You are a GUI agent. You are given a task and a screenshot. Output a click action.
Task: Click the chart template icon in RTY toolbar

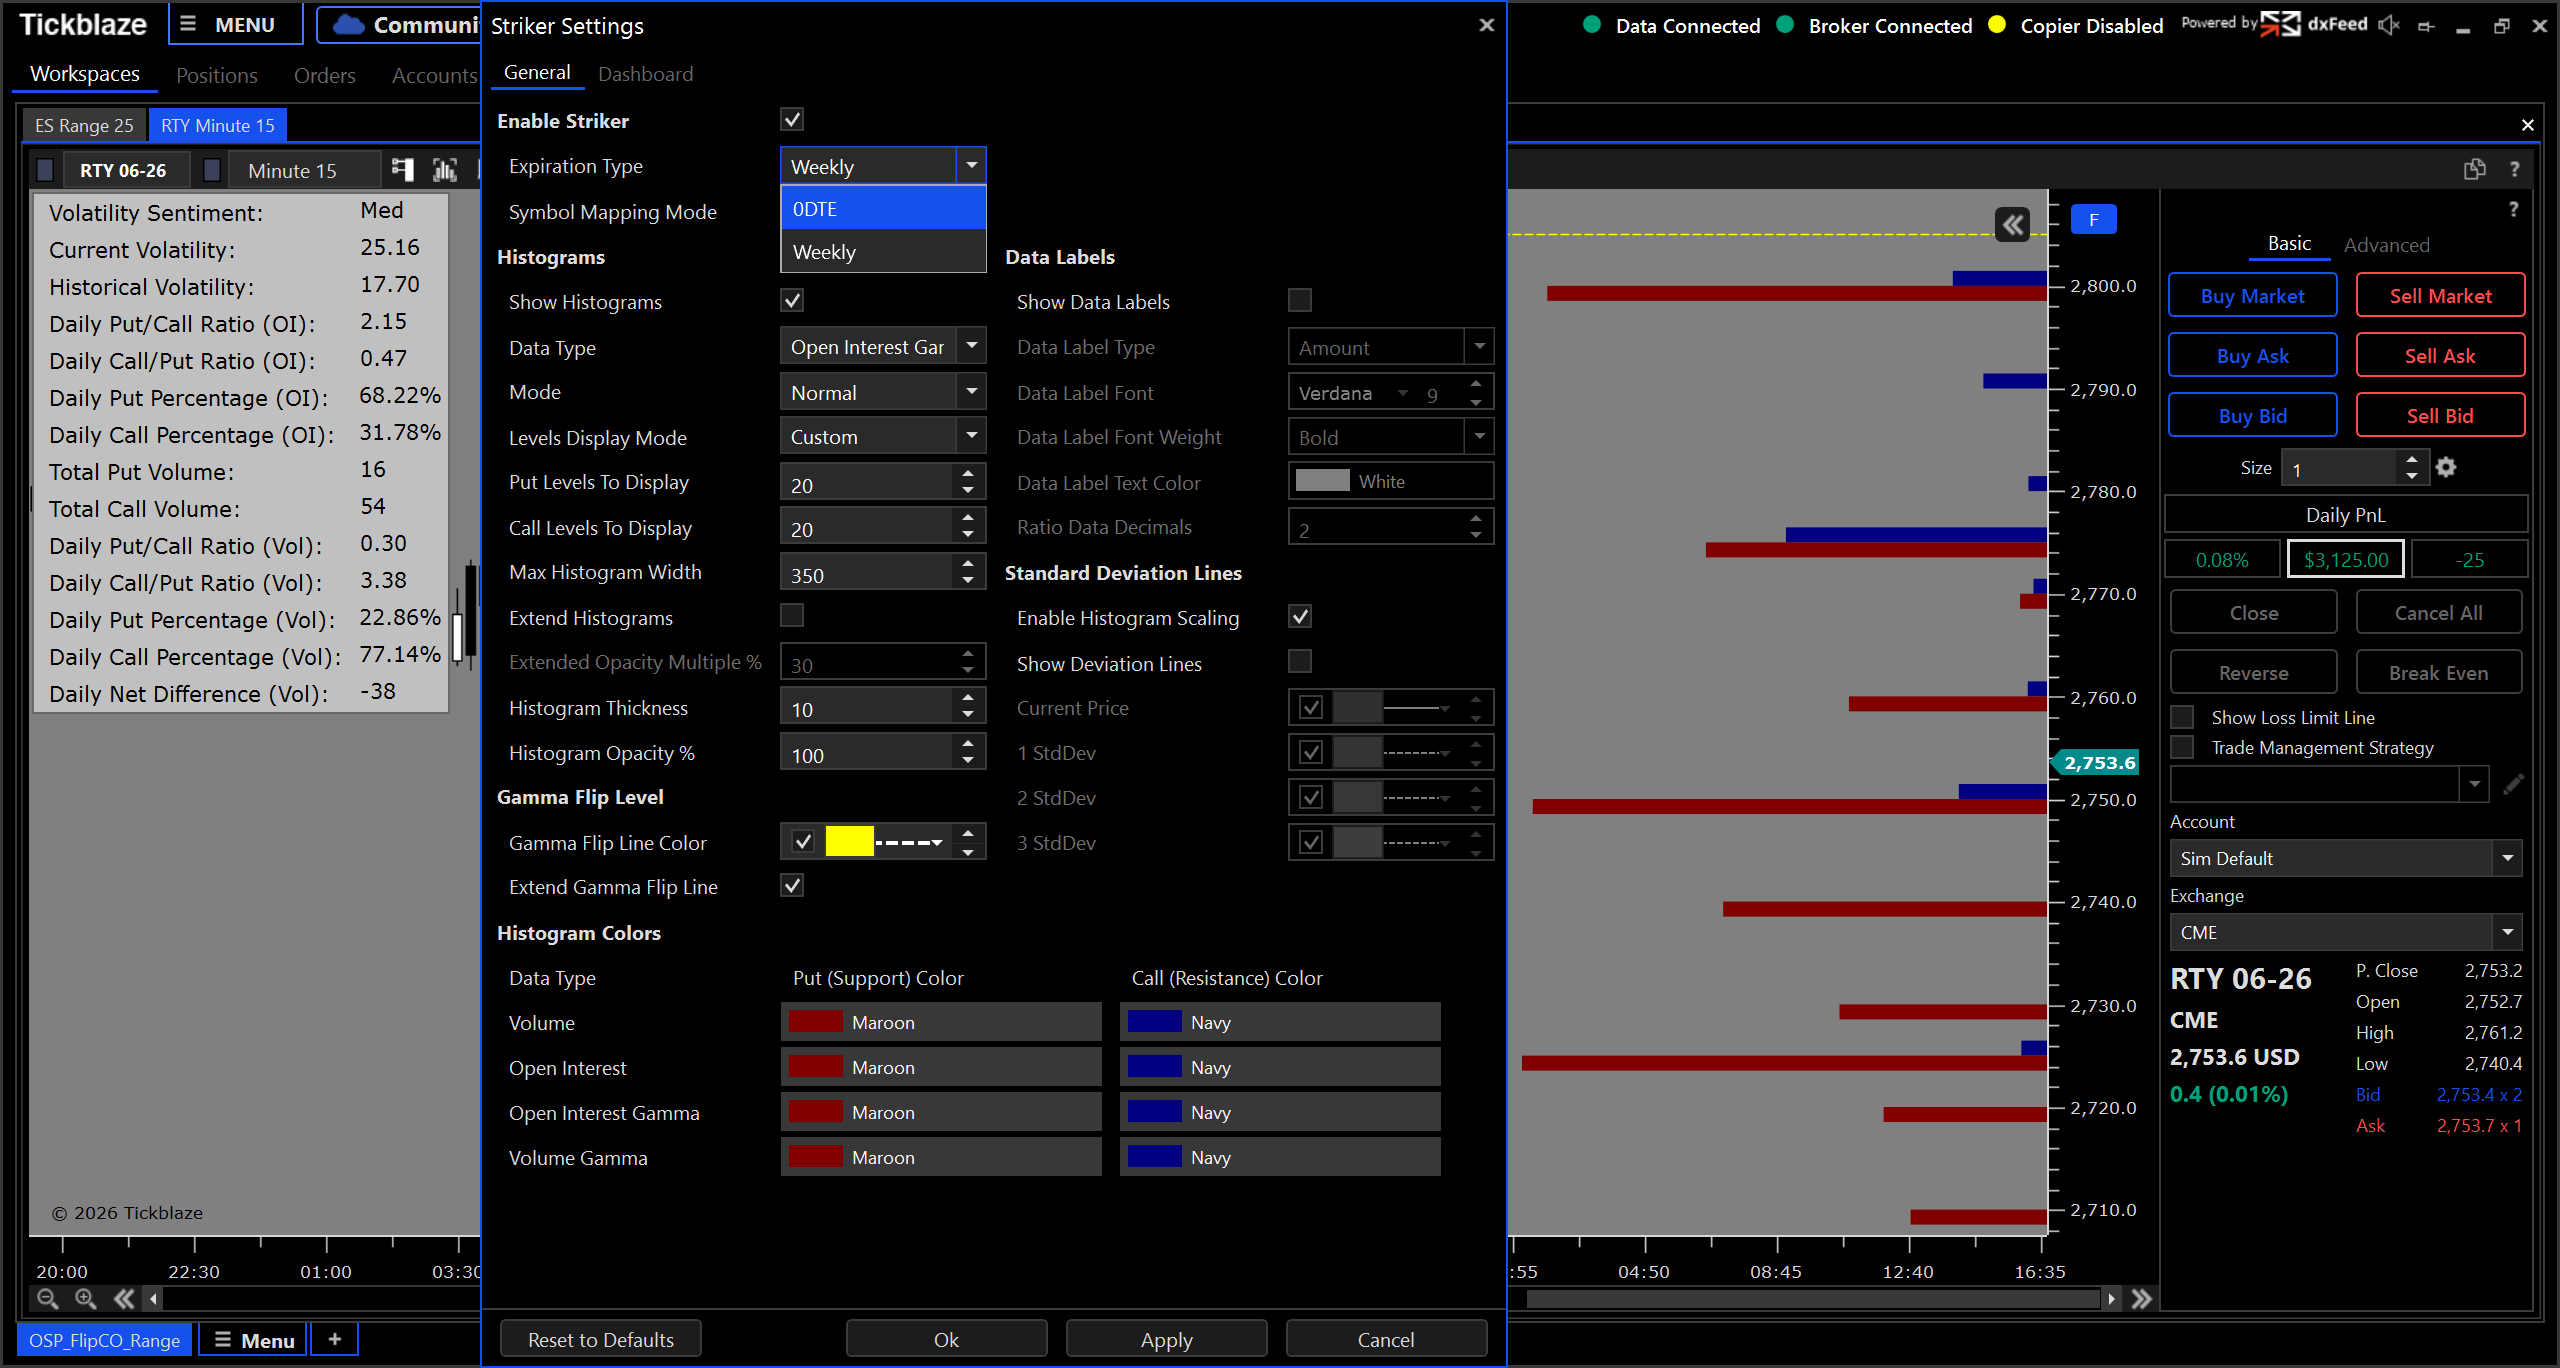[x=403, y=170]
